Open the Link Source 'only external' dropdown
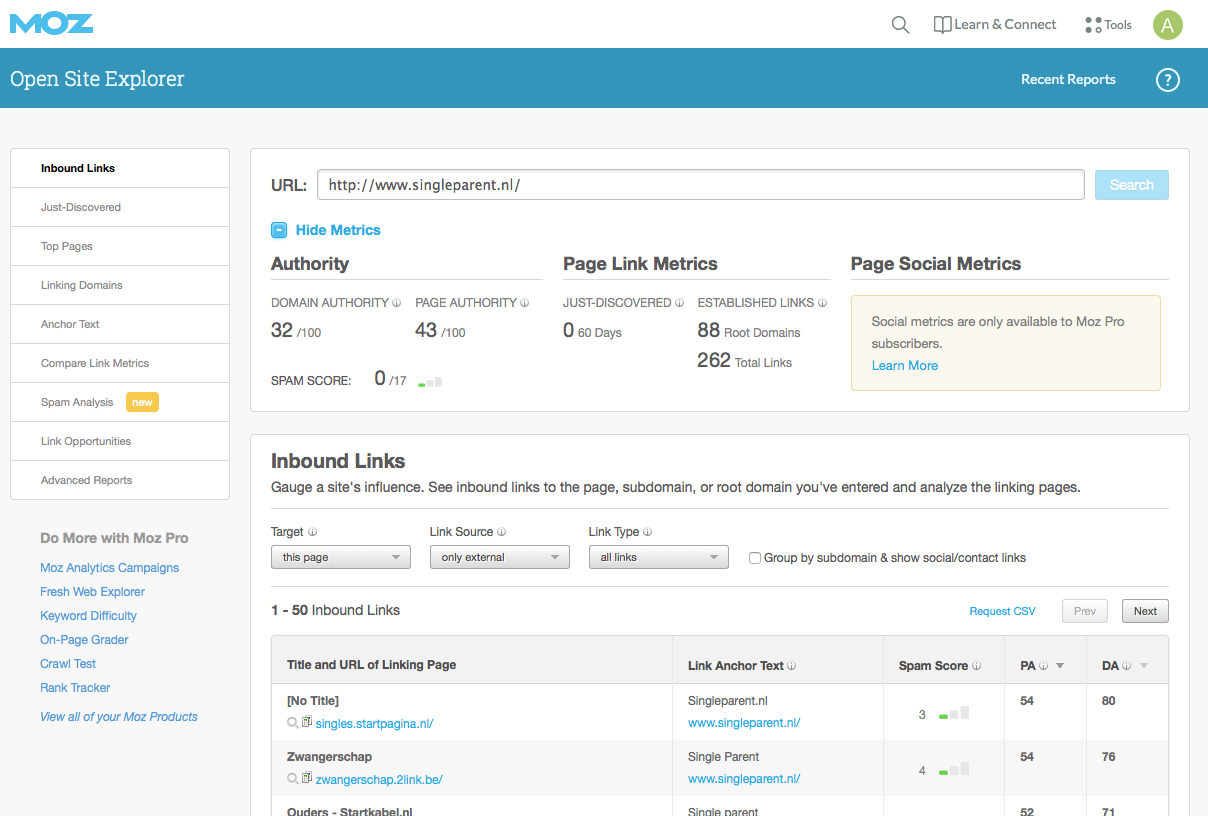The image size is (1208, 816). [x=500, y=557]
